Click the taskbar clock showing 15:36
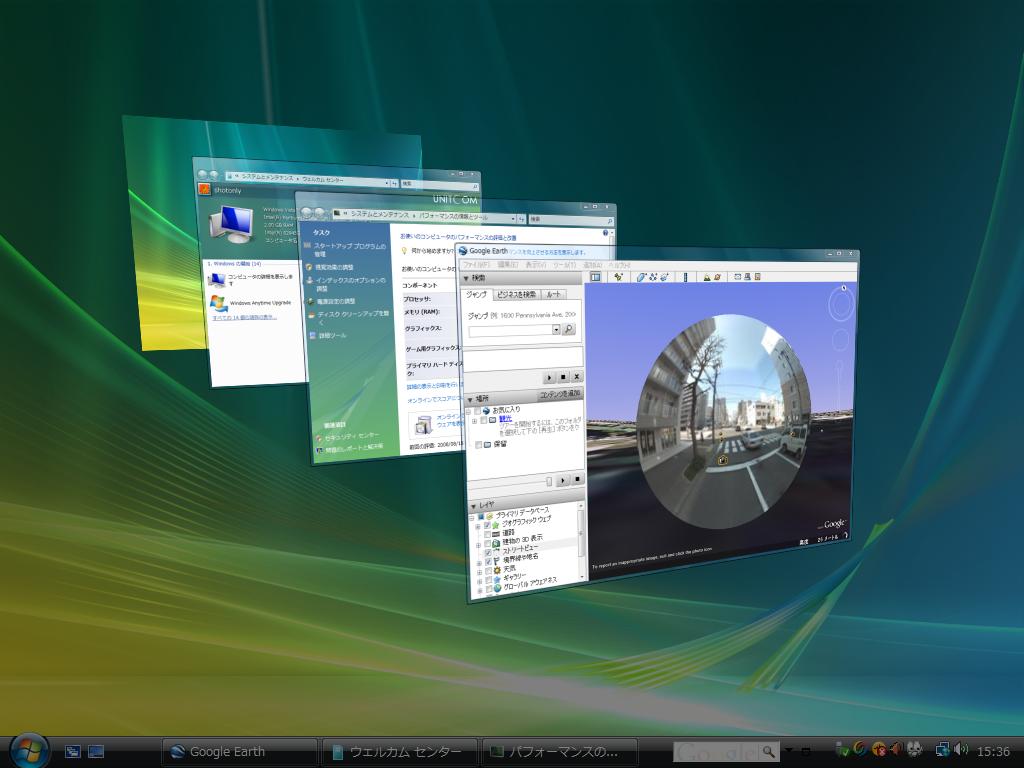 click(993, 752)
